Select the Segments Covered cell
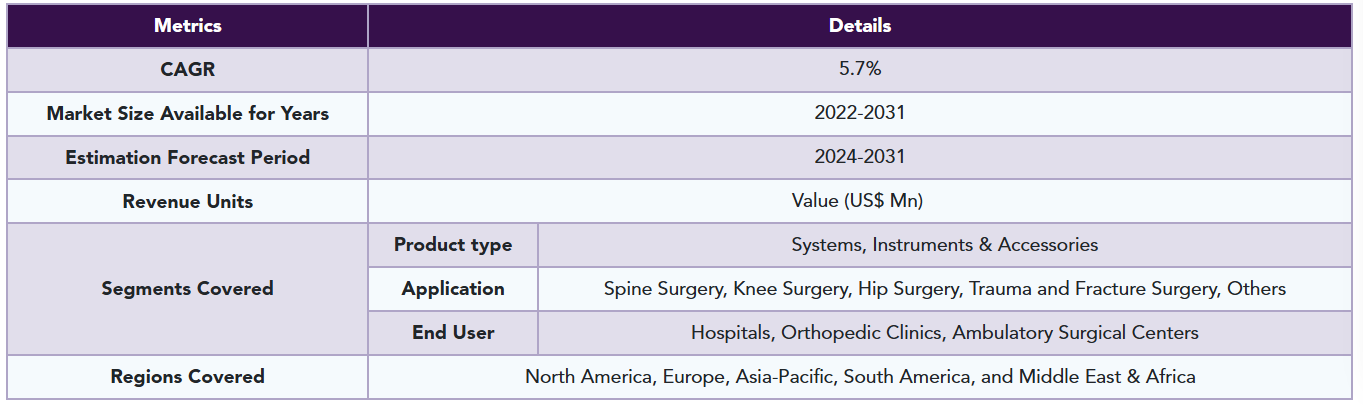 click(187, 289)
